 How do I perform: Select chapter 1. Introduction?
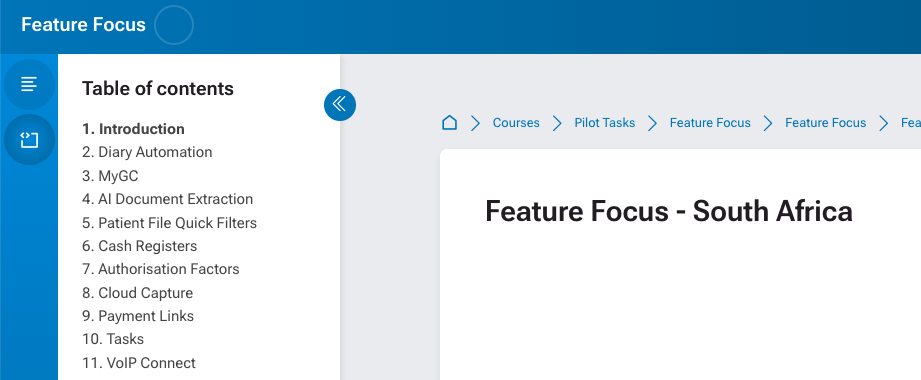coord(133,129)
